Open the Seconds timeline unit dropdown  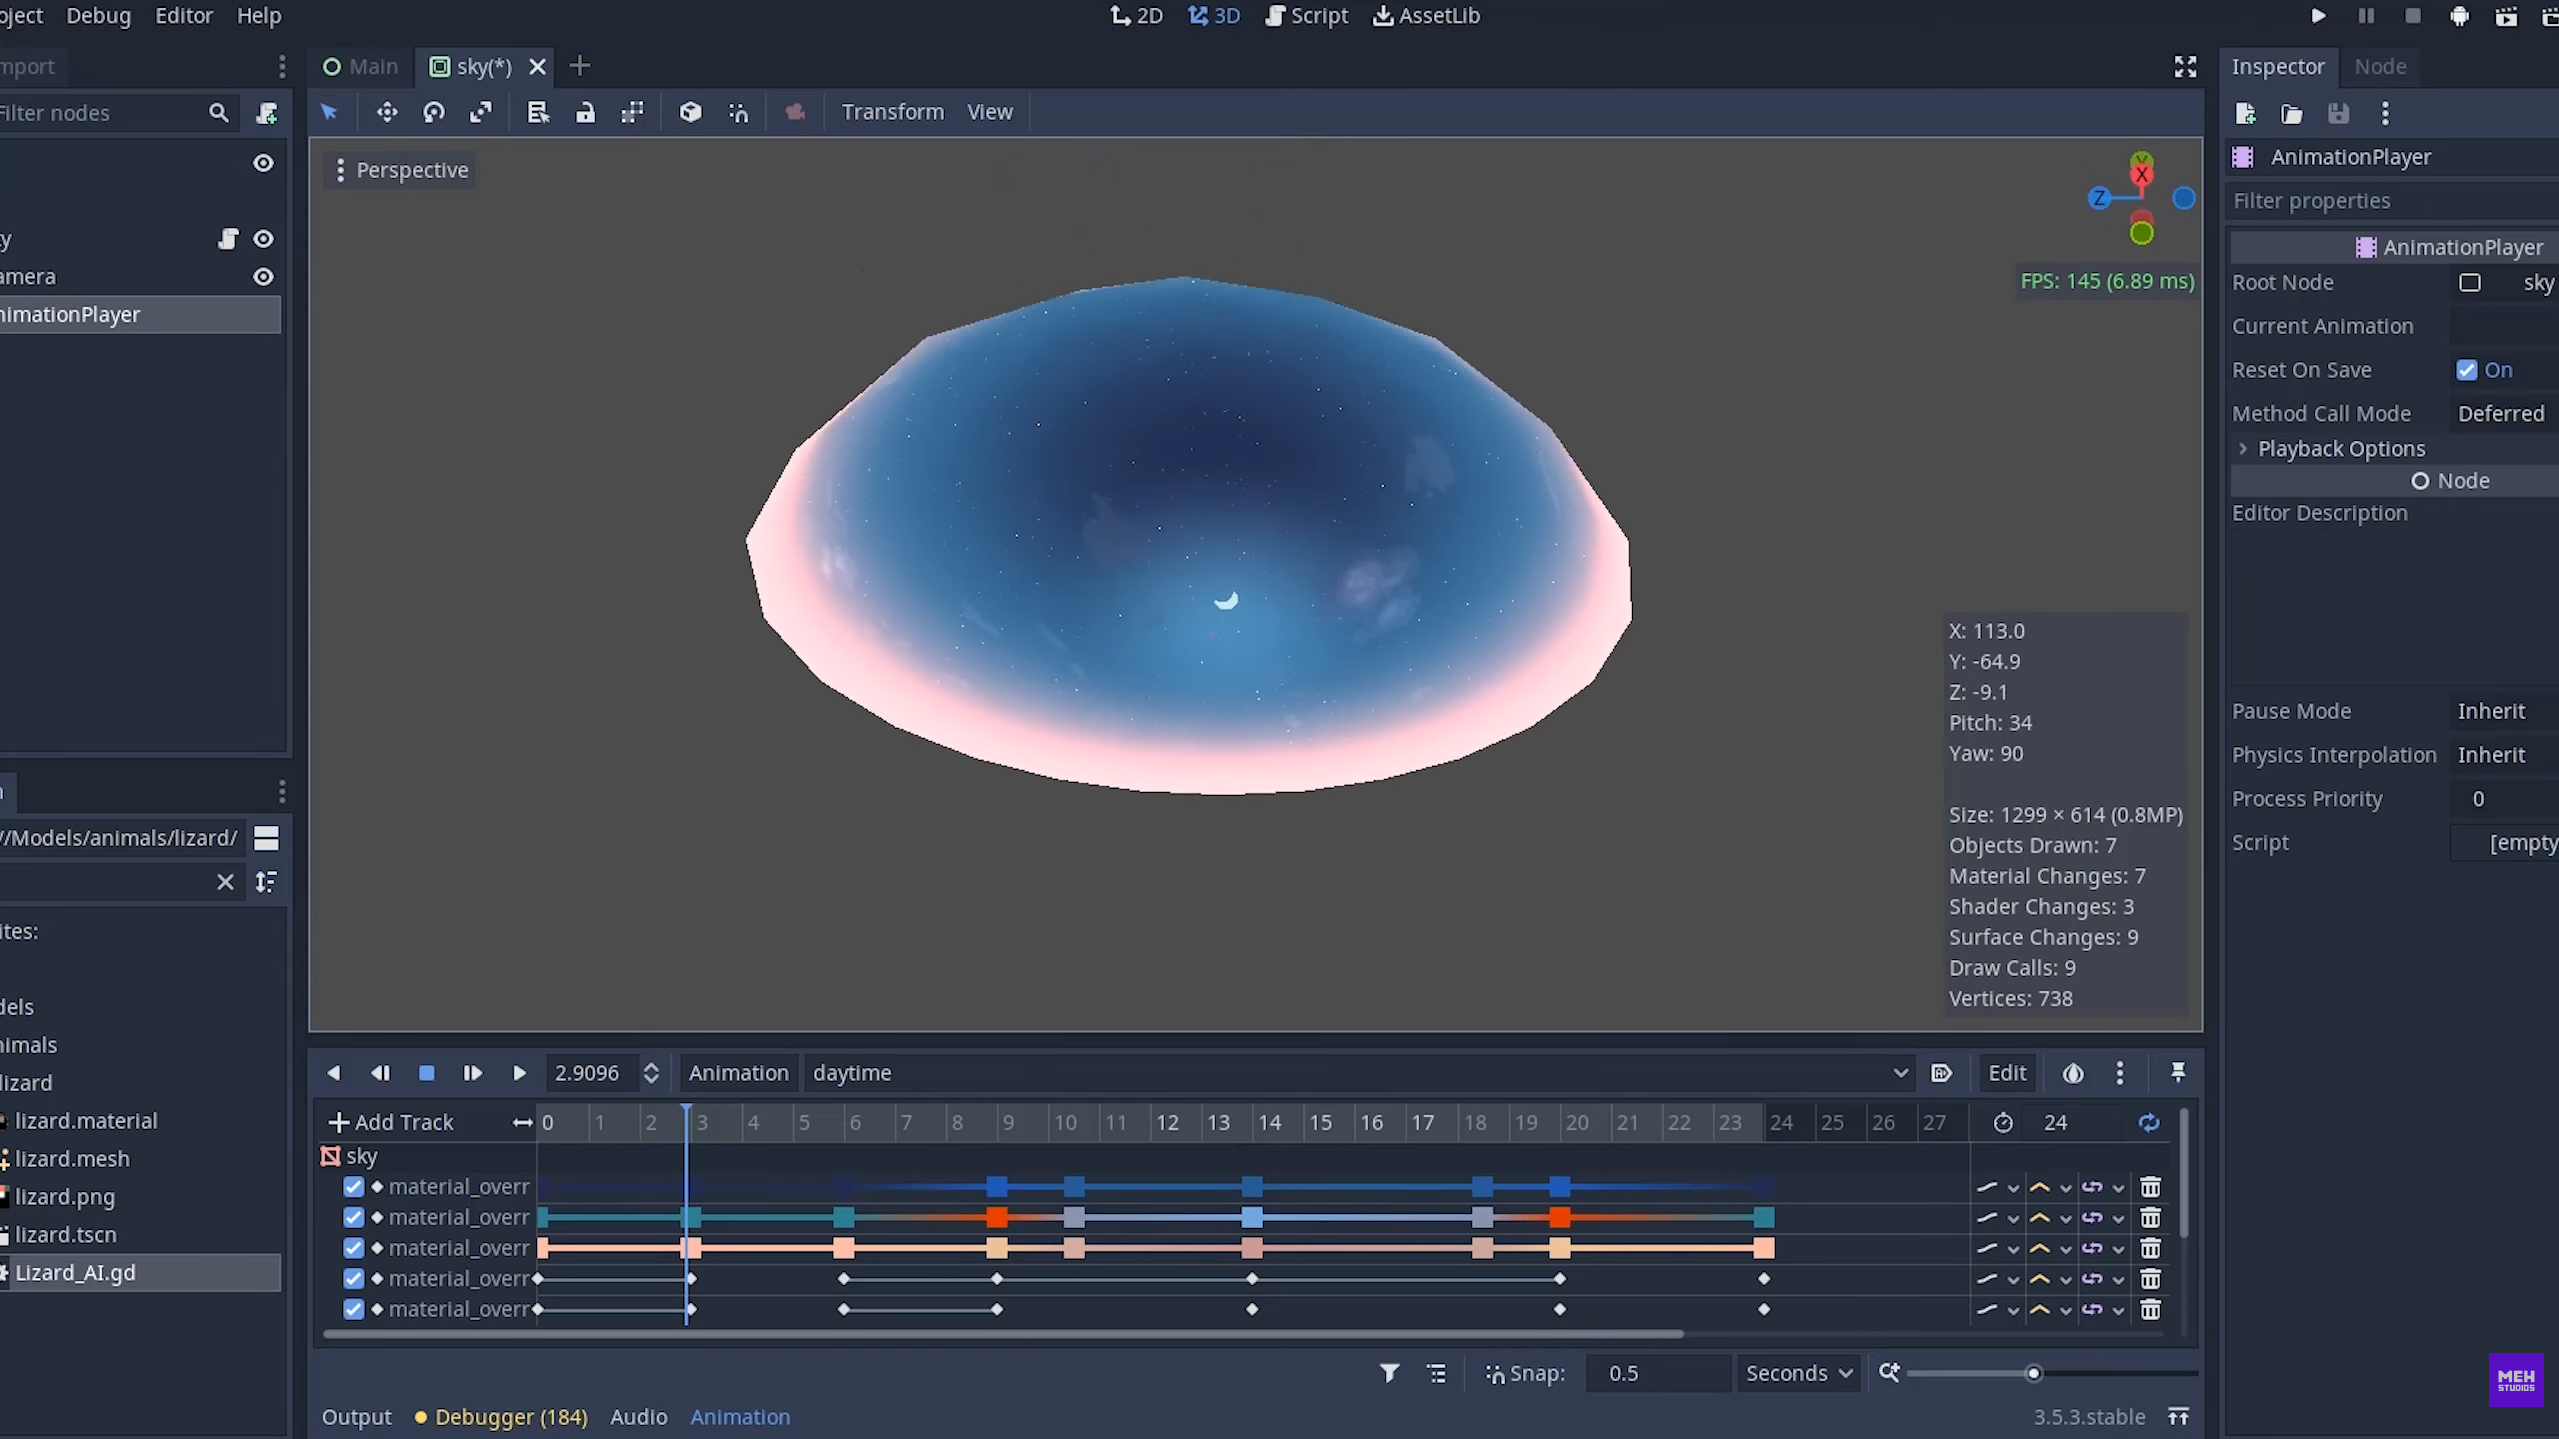pyautogui.click(x=1798, y=1373)
